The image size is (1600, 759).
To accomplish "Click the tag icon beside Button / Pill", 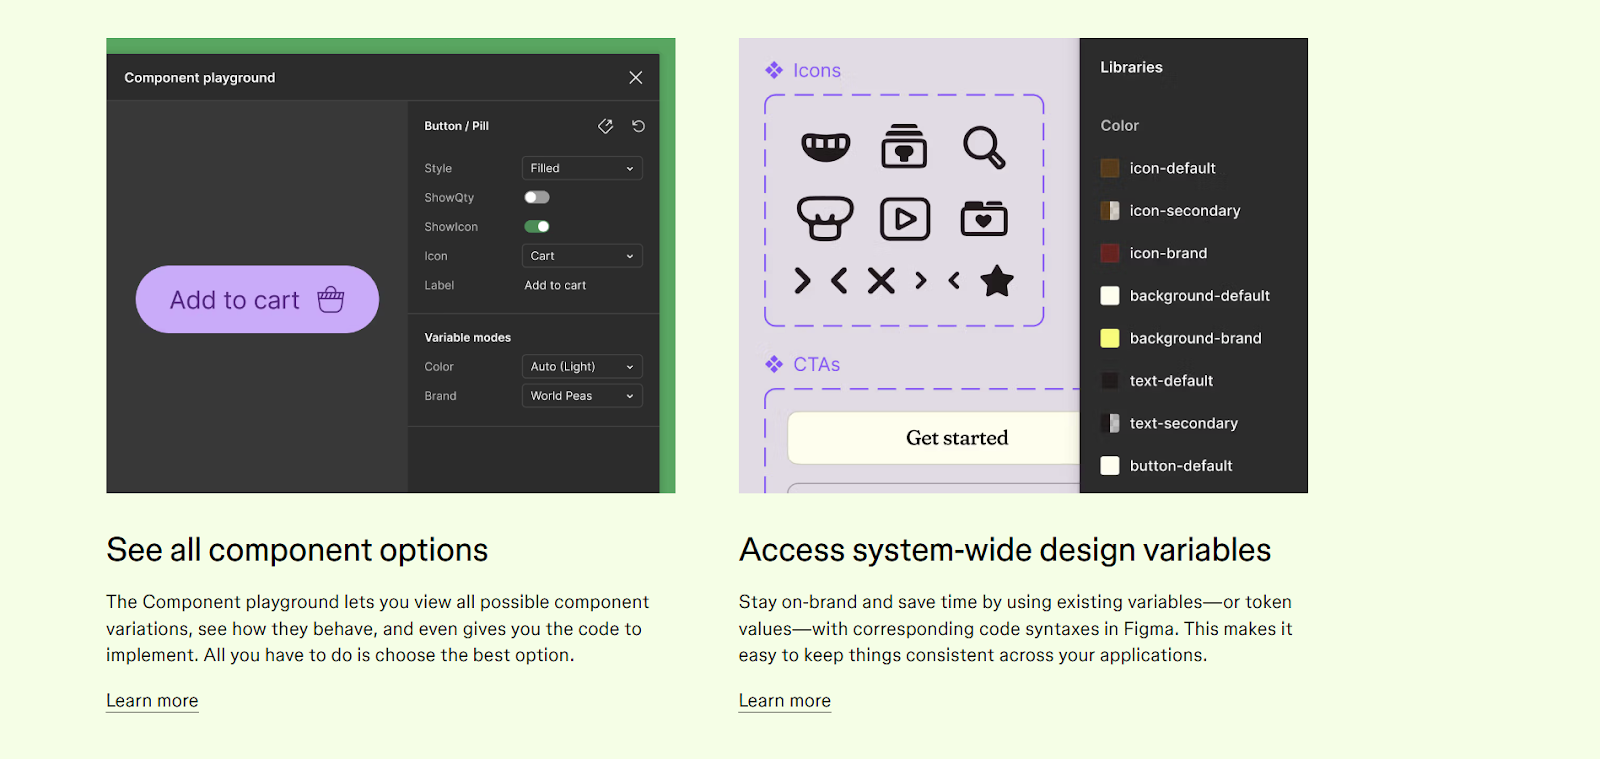I will [x=605, y=126].
